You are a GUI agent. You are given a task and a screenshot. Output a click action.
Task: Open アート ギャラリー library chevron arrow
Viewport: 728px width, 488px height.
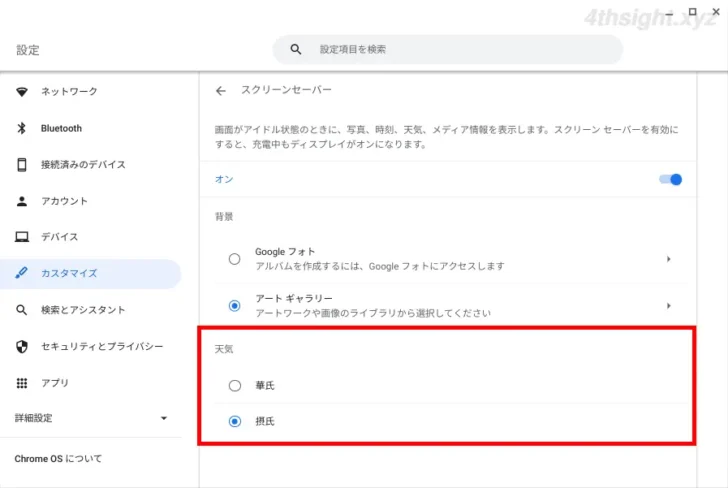pos(669,306)
